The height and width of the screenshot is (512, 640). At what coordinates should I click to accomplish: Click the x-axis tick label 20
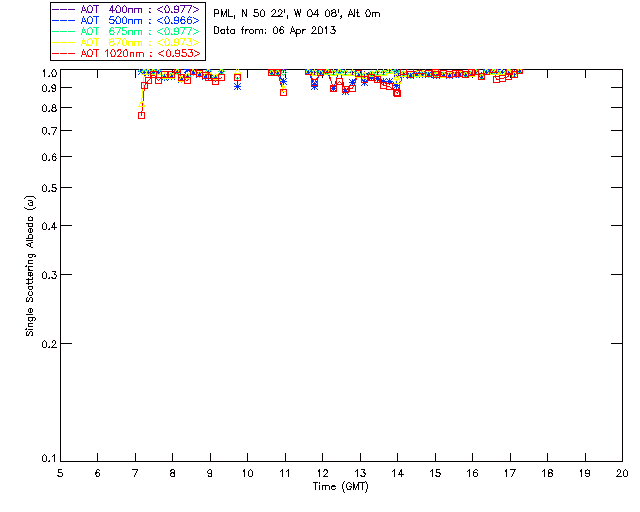point(622,473)
